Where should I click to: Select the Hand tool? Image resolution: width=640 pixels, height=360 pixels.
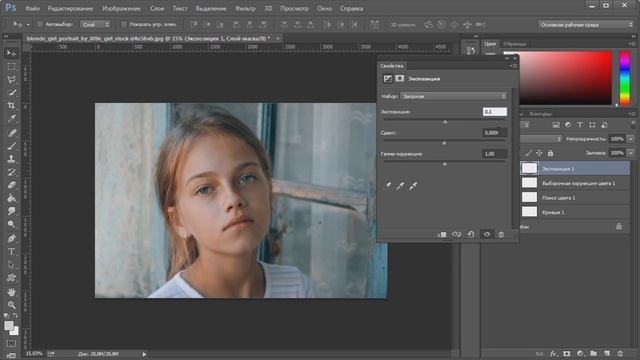click(x=11, y=292)
